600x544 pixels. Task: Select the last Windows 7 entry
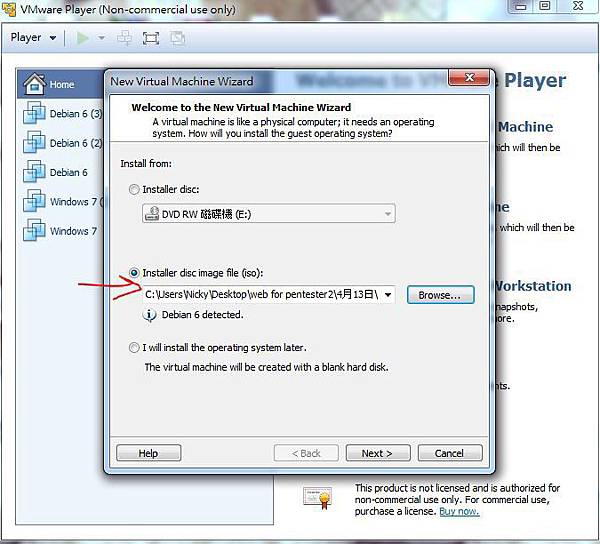coord(60,231)
